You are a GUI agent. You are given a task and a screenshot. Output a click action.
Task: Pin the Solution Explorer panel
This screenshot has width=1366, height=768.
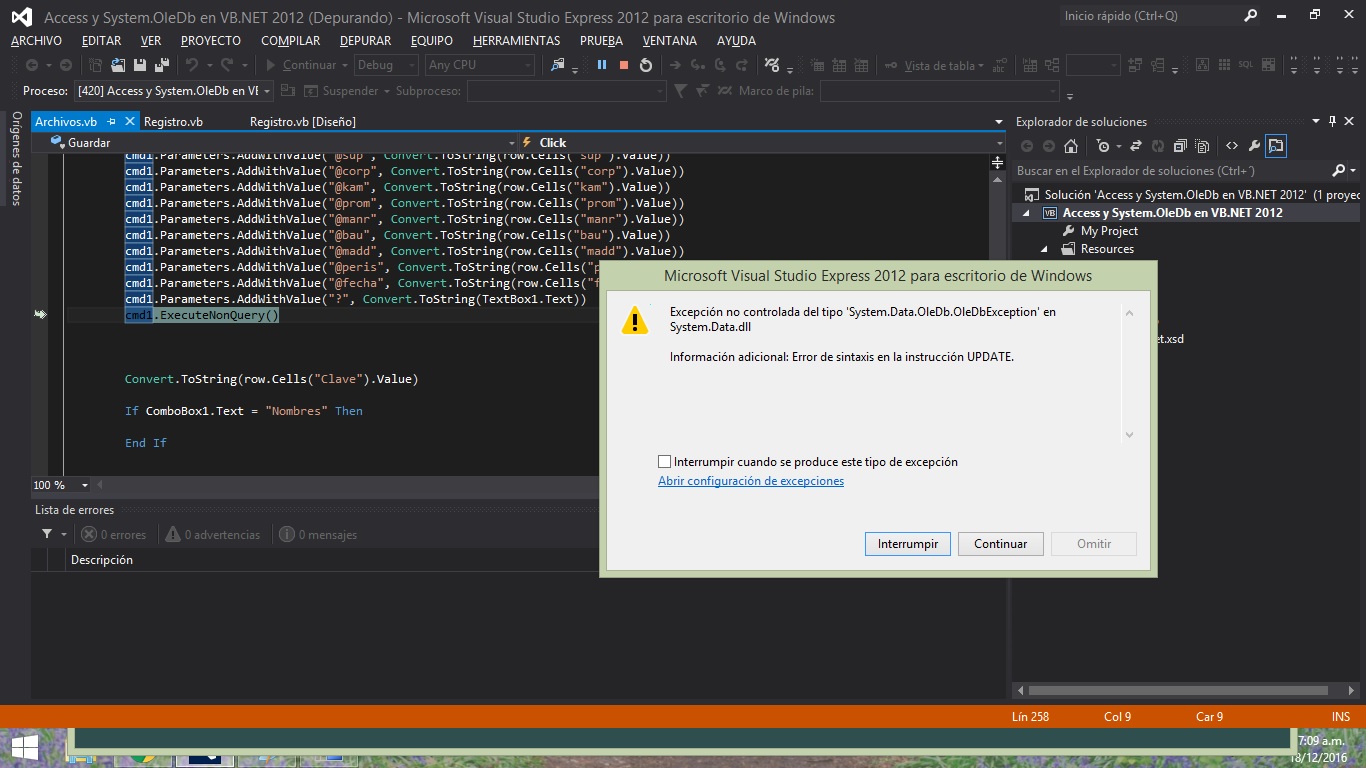1333,122
